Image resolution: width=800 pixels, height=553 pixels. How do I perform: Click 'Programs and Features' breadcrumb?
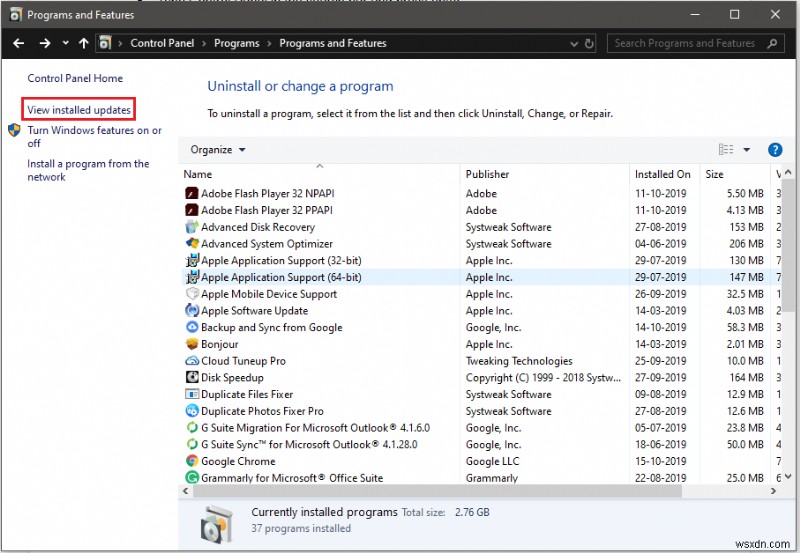pos(333,43)
